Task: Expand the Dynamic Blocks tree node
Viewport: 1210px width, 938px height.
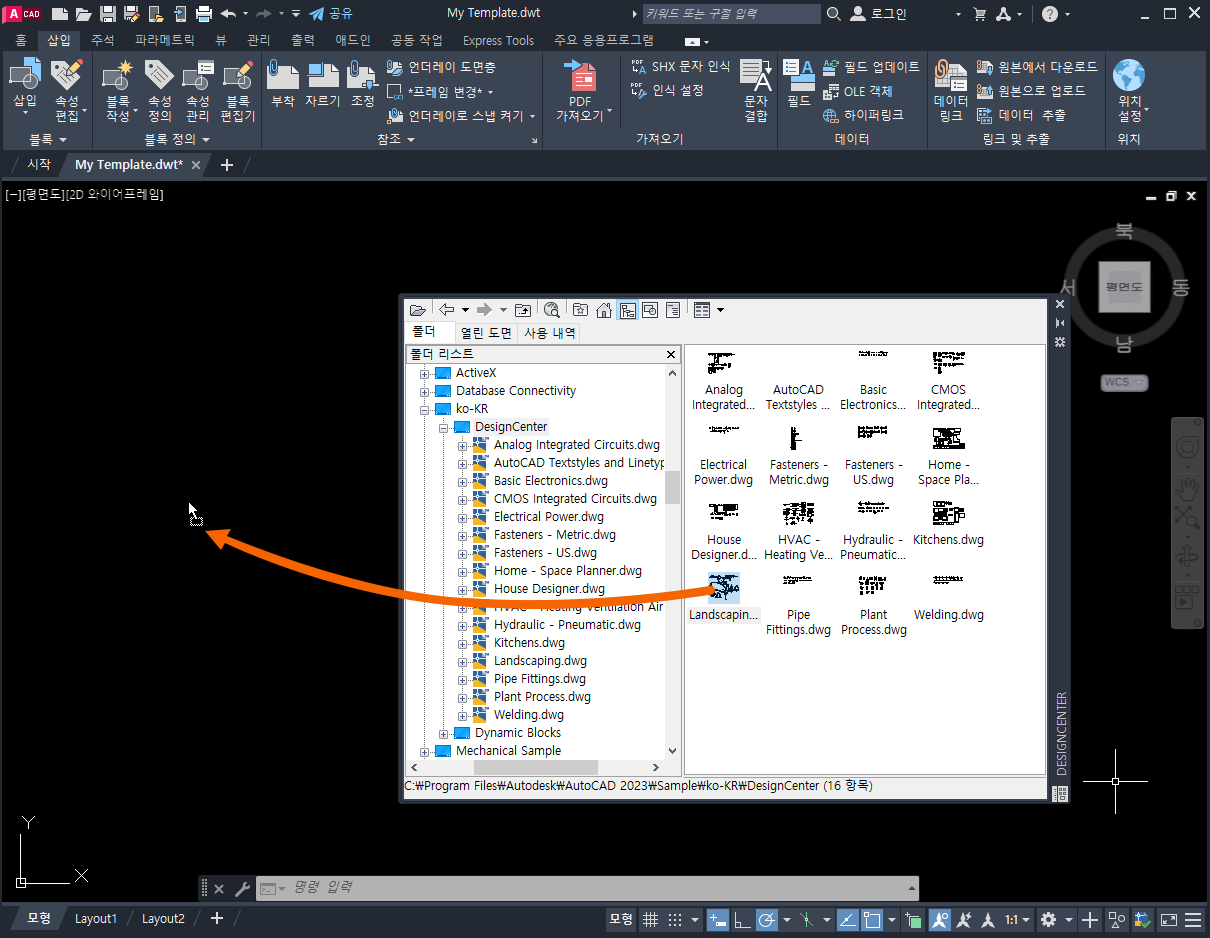Action: pyautogui.click(x=444, y=733)
